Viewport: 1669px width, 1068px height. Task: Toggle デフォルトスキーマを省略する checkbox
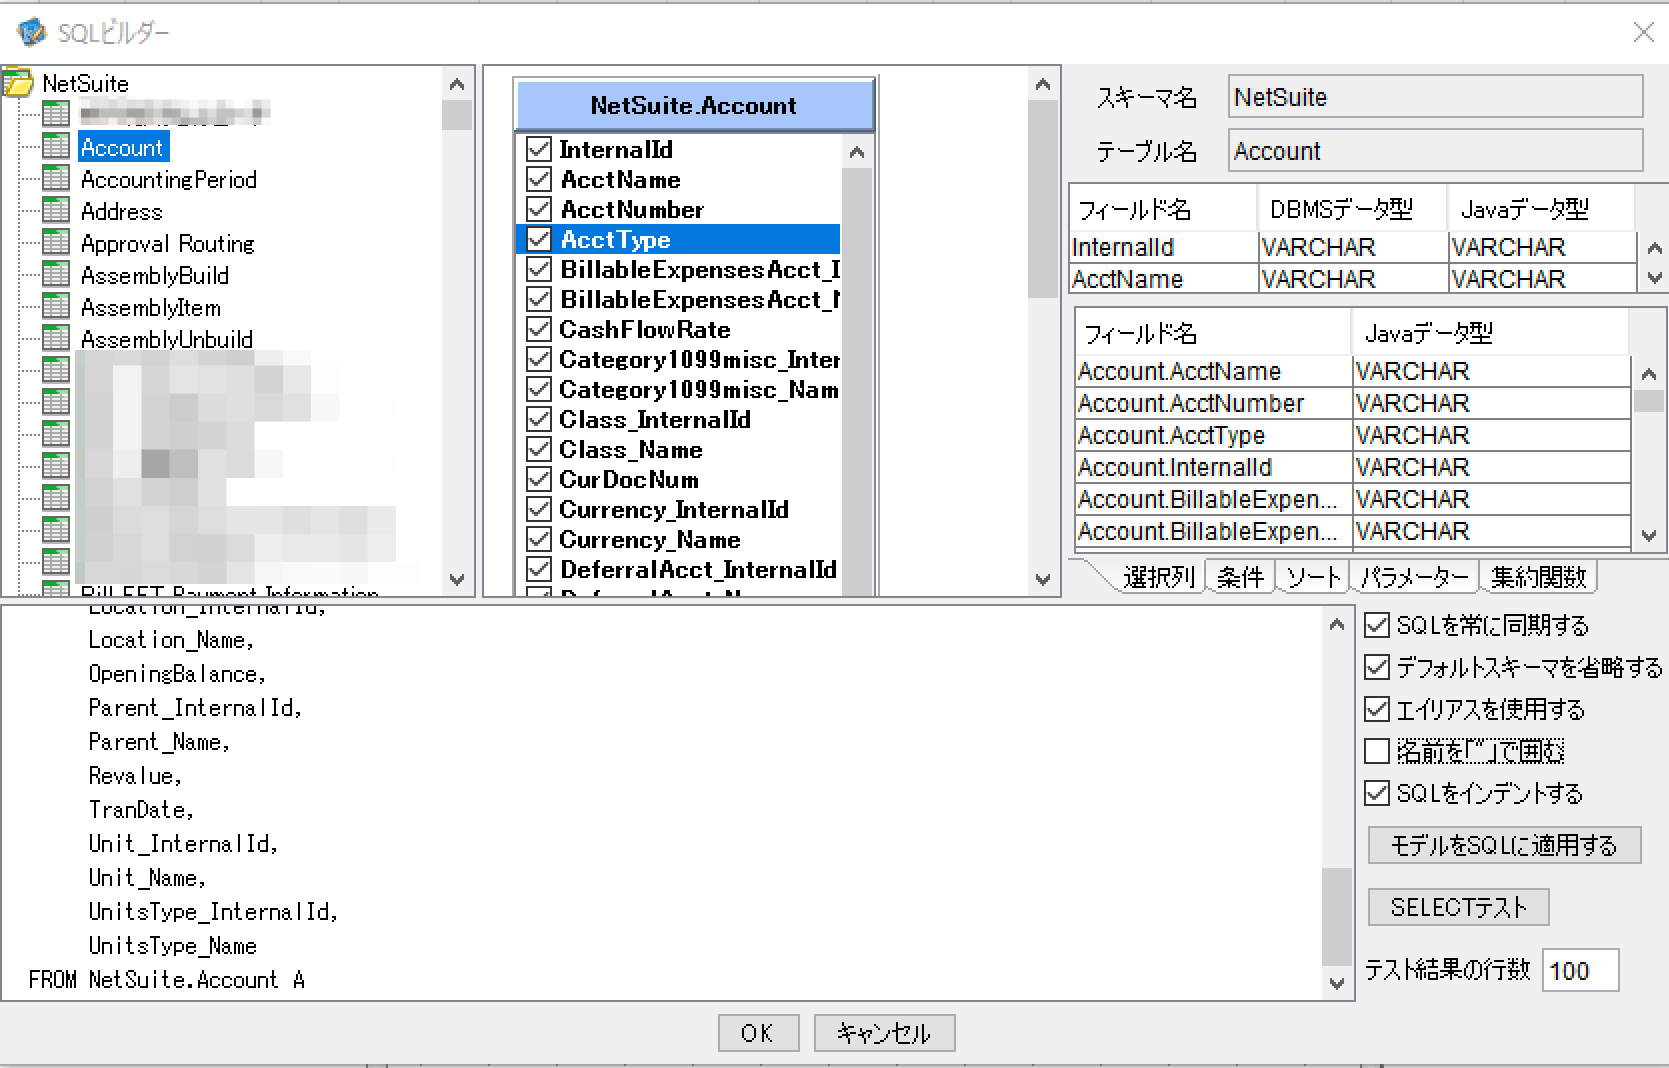tap(1377, 667)
